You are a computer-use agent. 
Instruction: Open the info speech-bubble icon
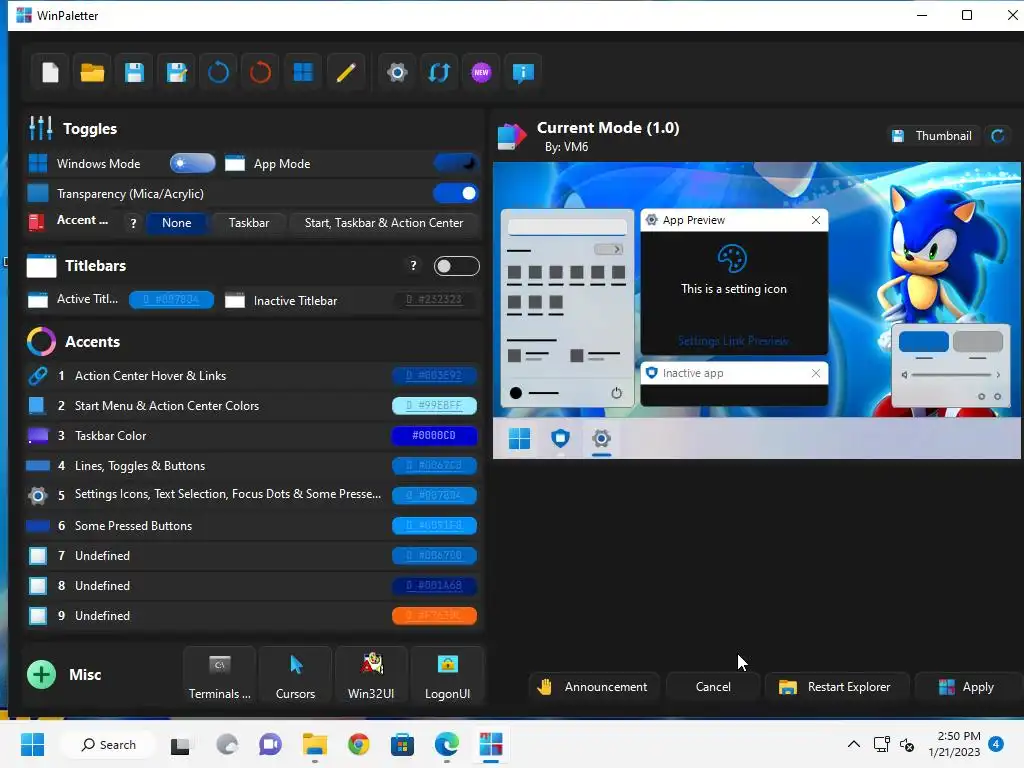[x=523, y=72]
